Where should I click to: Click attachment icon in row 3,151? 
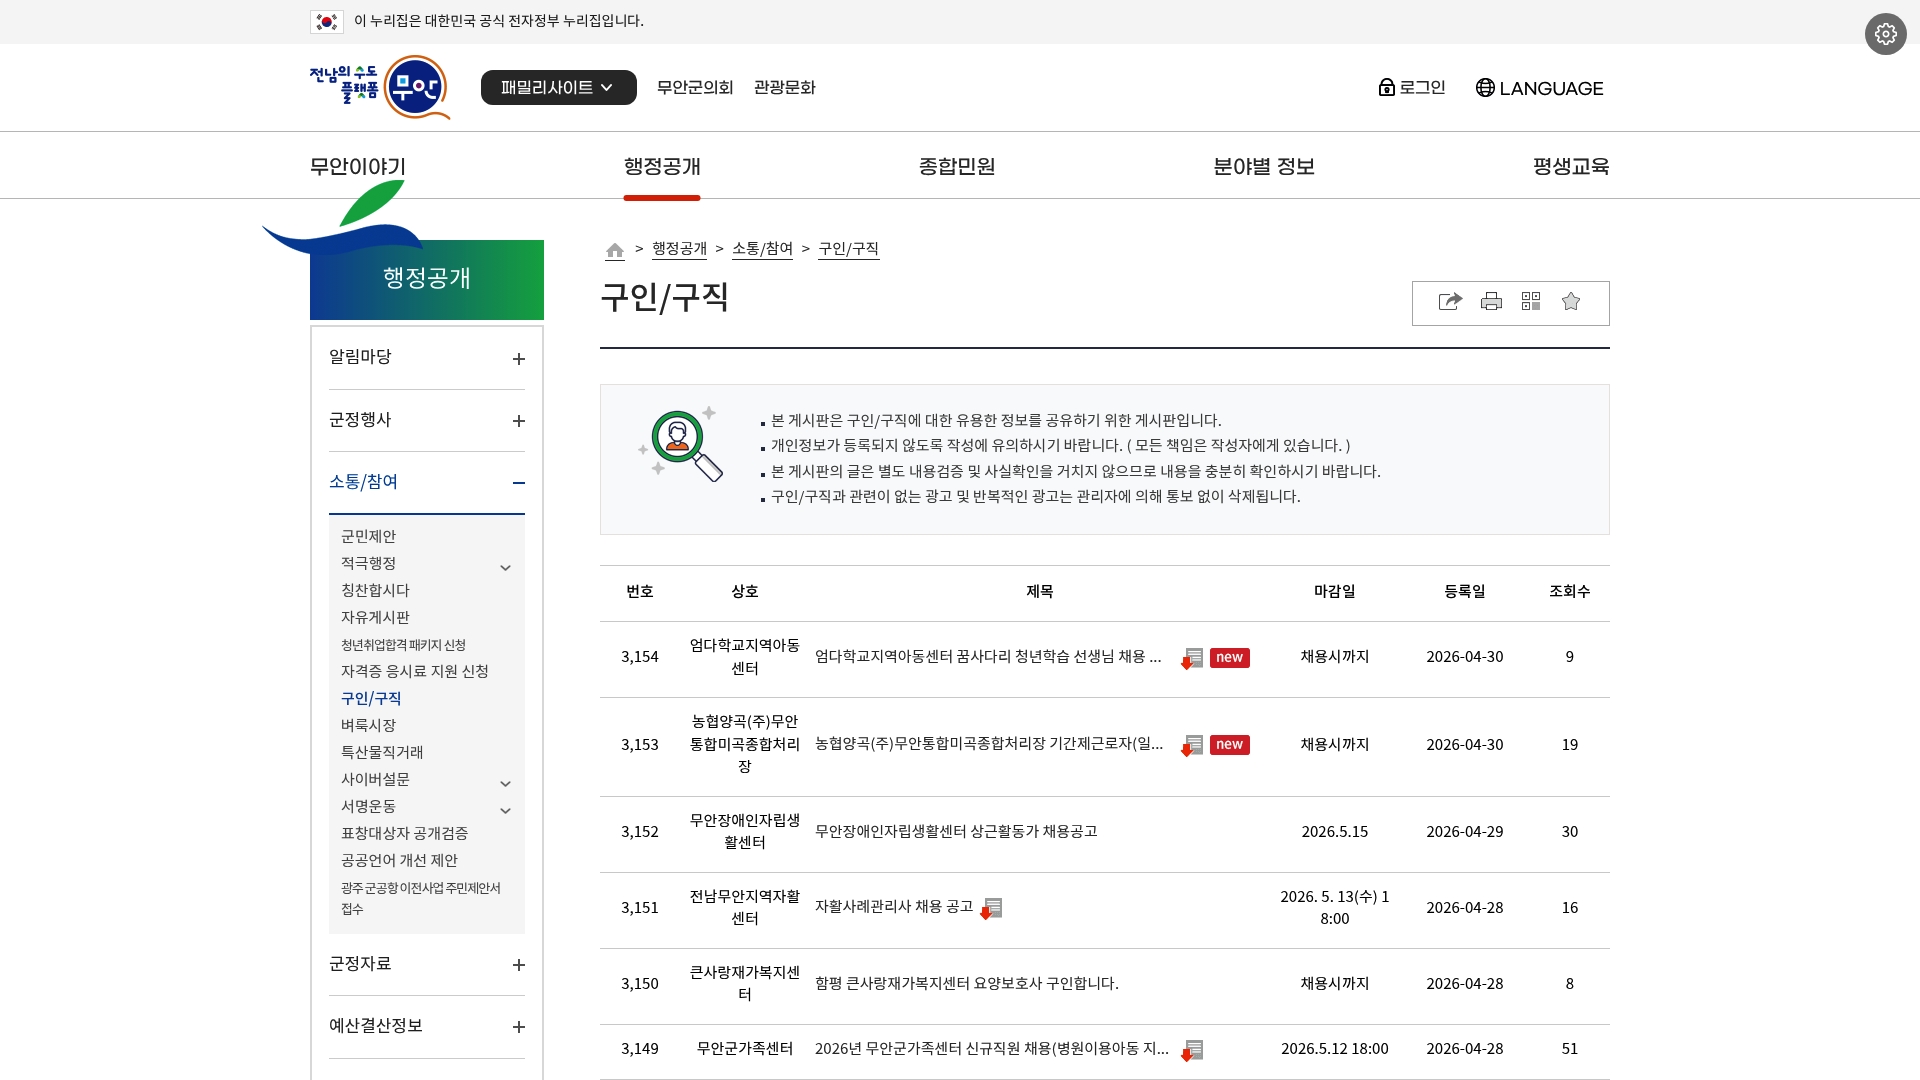(991, 908)
